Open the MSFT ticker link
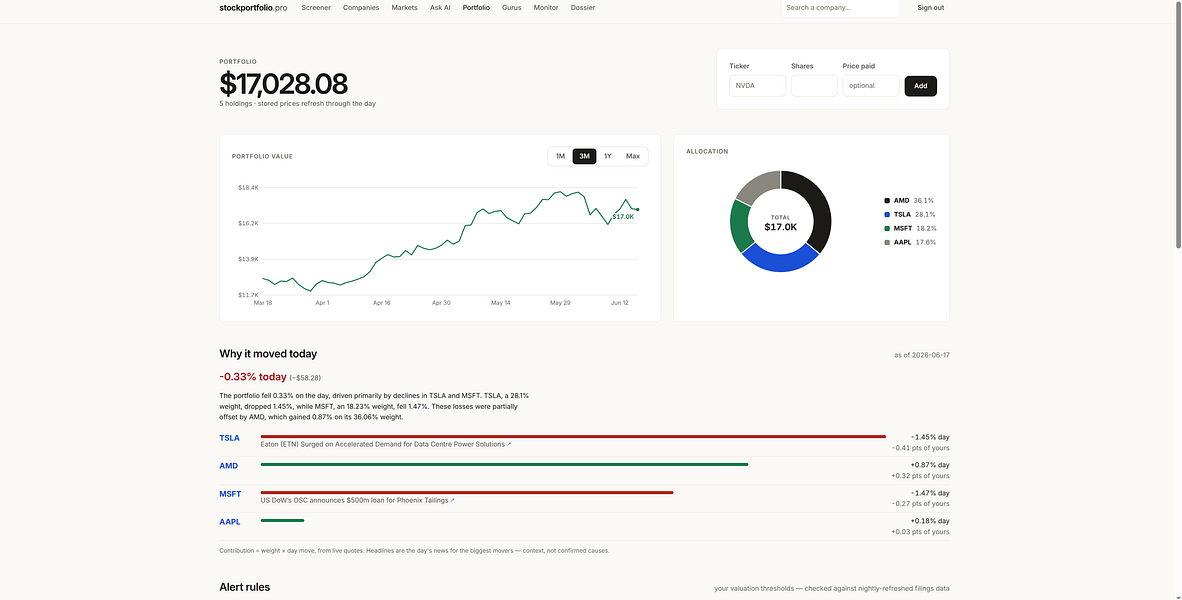 (x=230, y=494)
